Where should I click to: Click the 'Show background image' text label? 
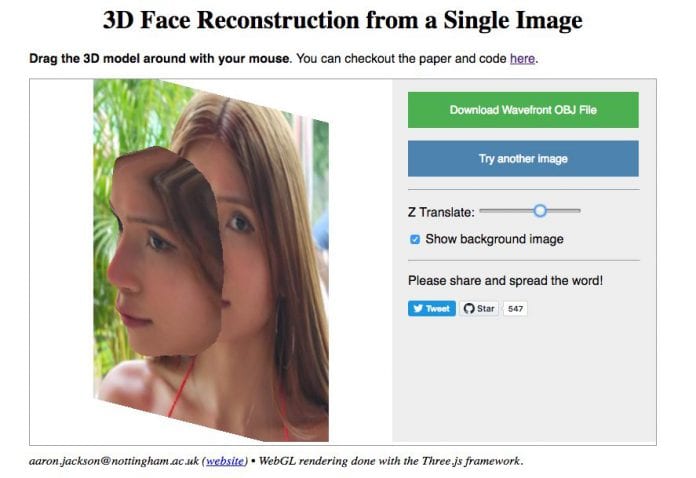(494, 240)
